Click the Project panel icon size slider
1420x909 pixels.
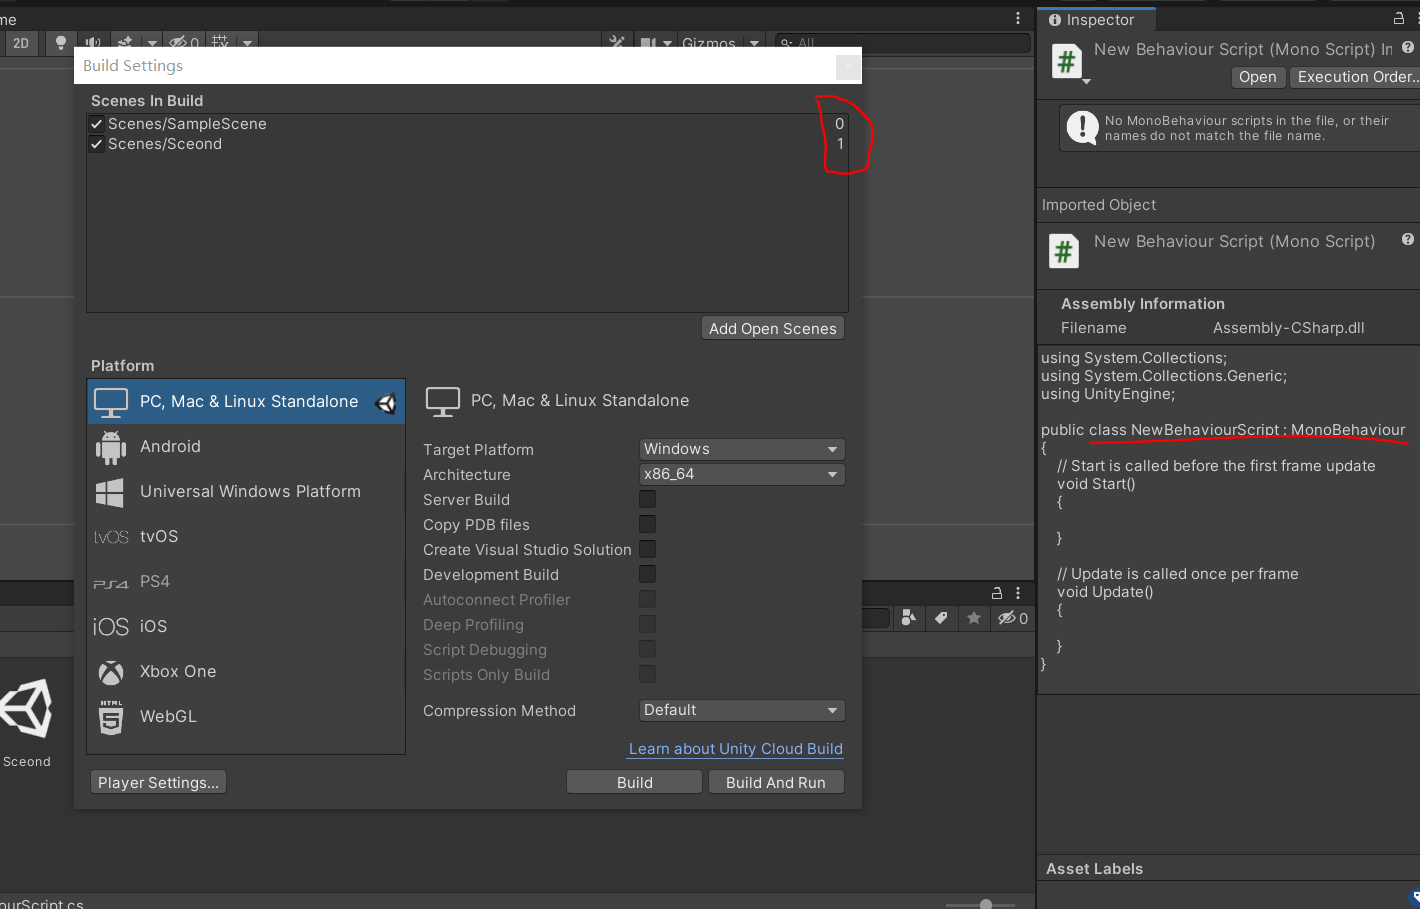coord(985,904)
